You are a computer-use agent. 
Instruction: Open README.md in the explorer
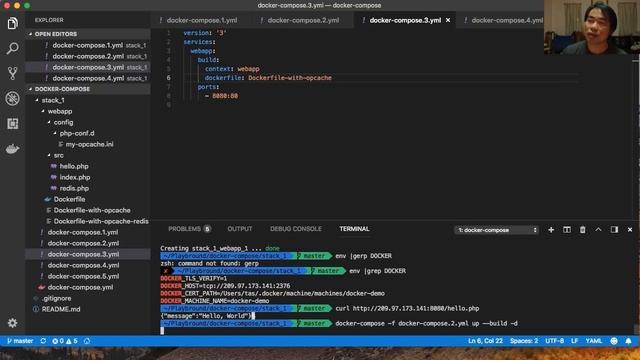pyautogui.click(x=61, y=309)
